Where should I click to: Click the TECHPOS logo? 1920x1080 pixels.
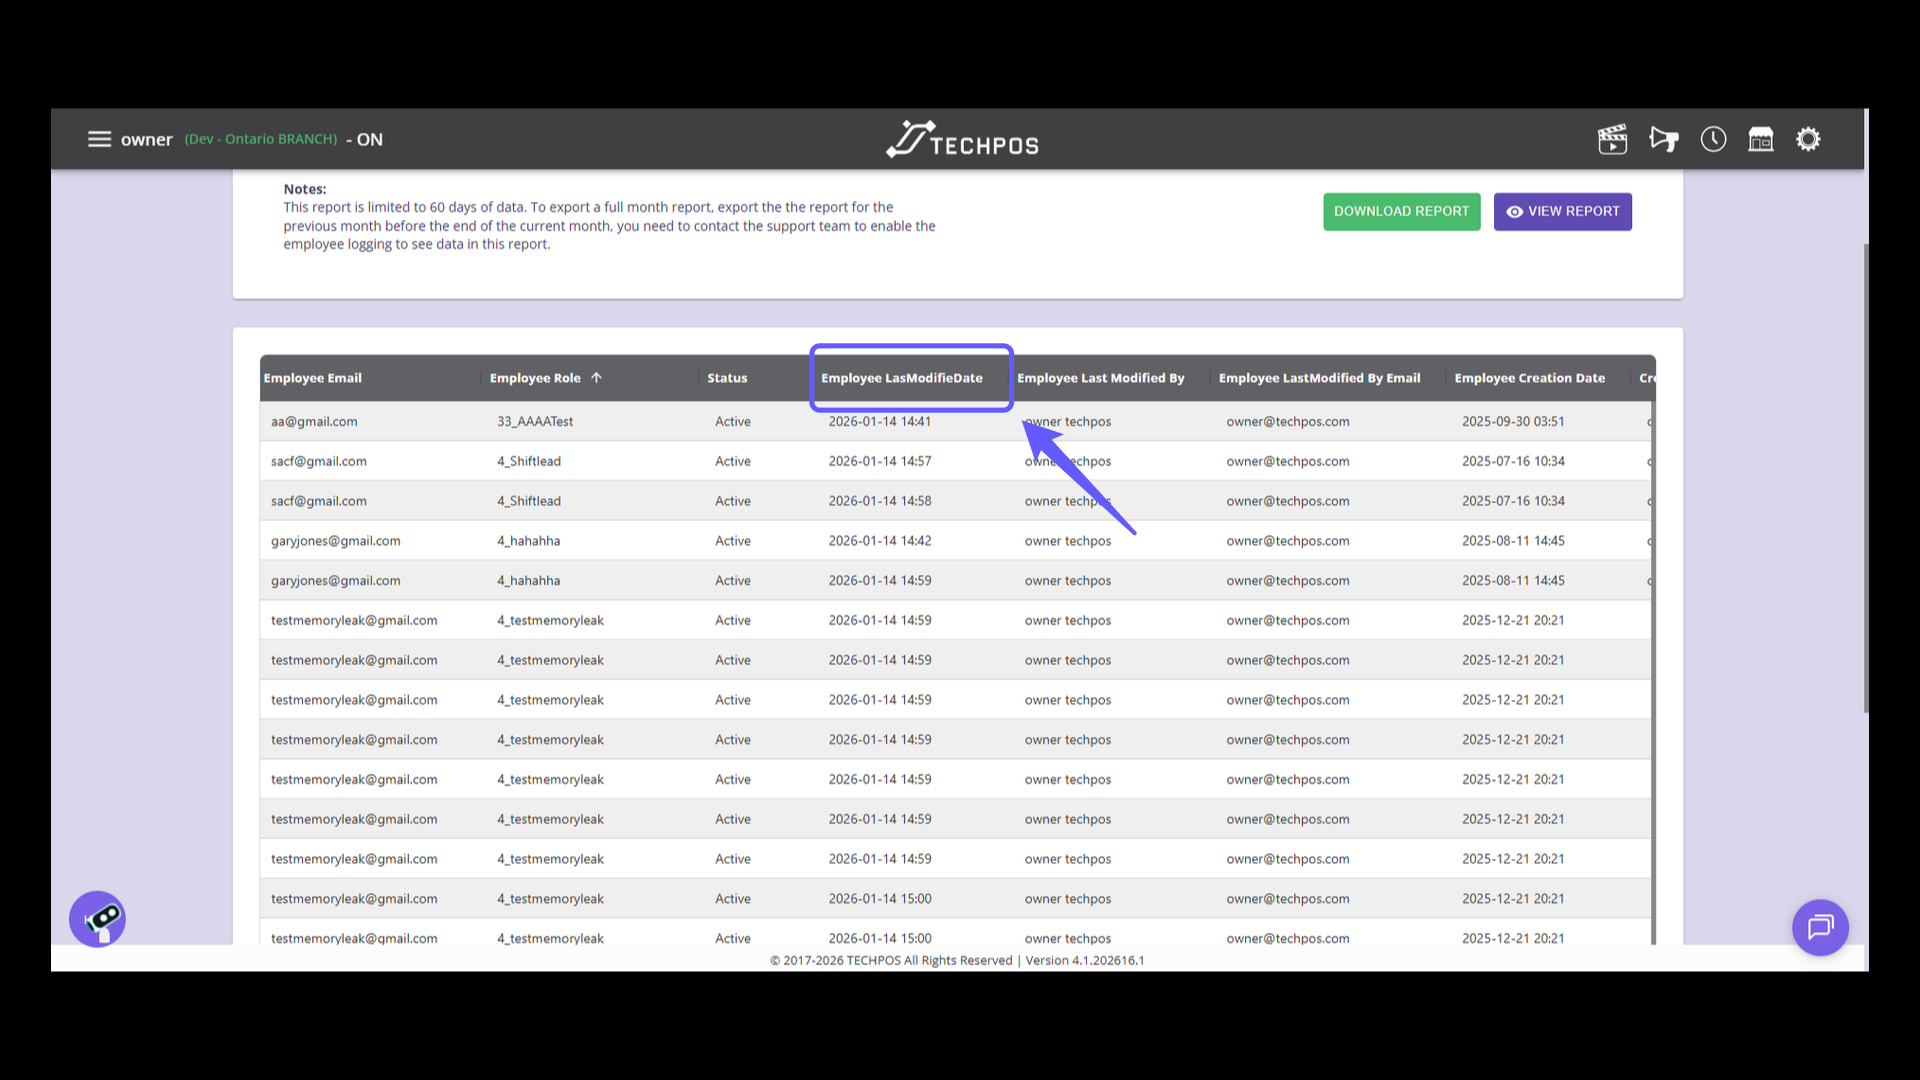(x=961, y=138)
